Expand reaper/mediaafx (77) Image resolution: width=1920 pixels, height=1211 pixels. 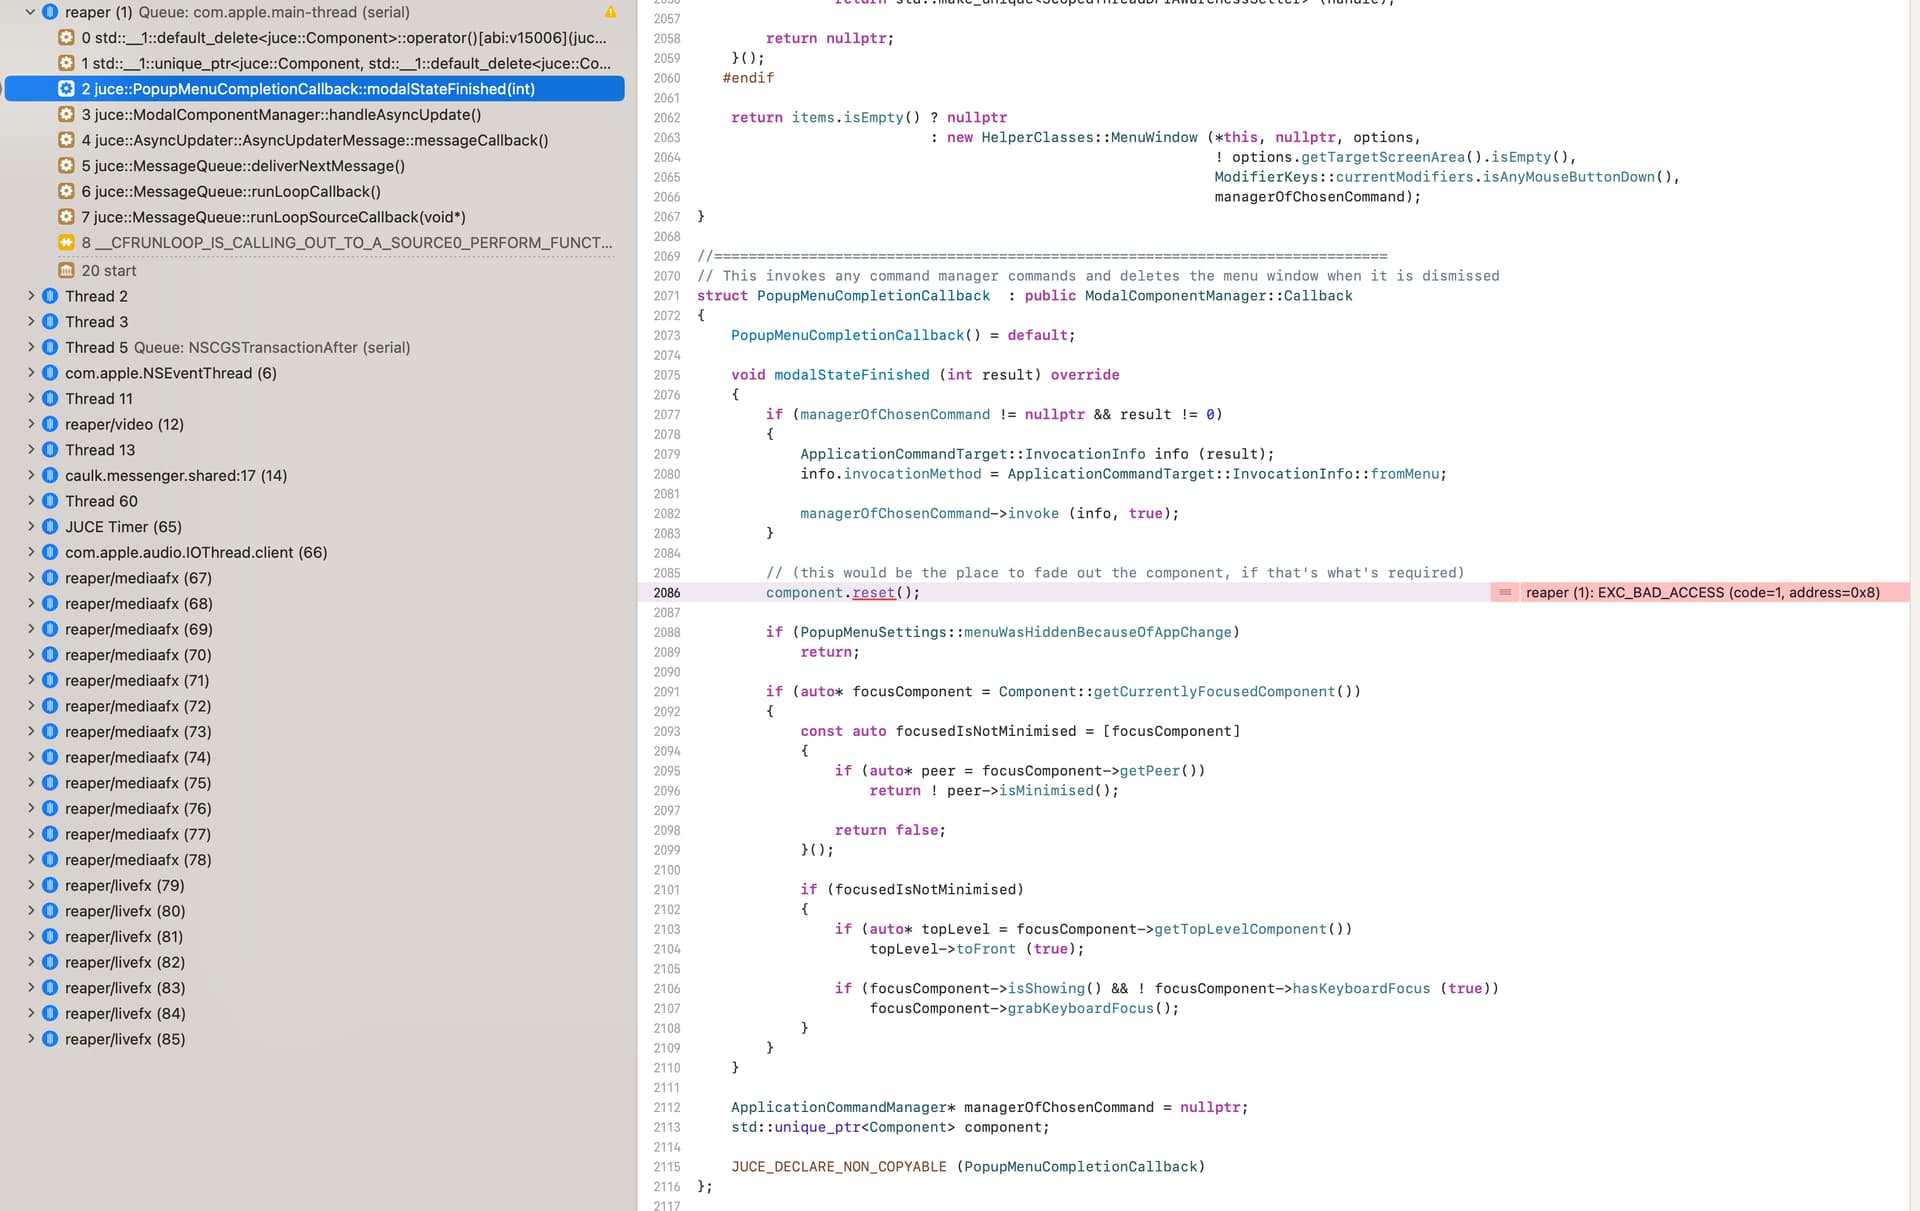pos(30,834)
